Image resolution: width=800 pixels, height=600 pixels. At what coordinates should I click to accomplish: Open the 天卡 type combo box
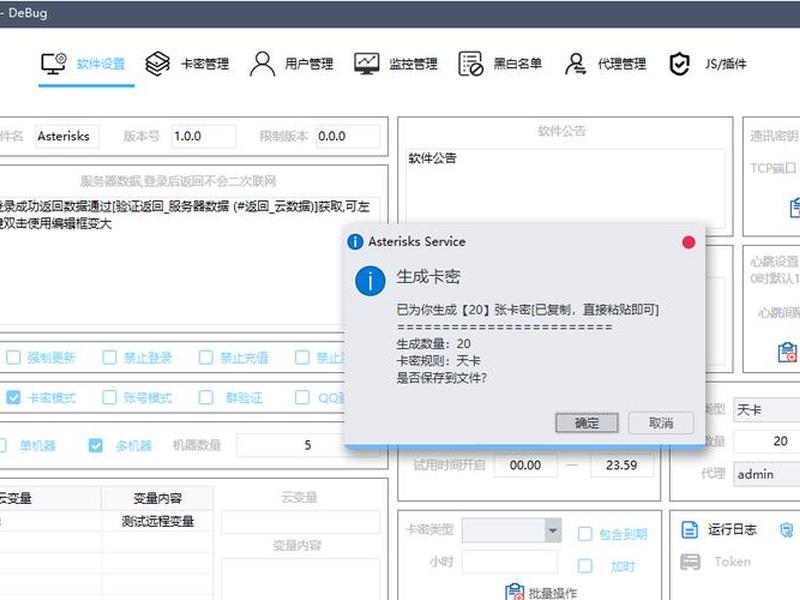tap(767, 410)
